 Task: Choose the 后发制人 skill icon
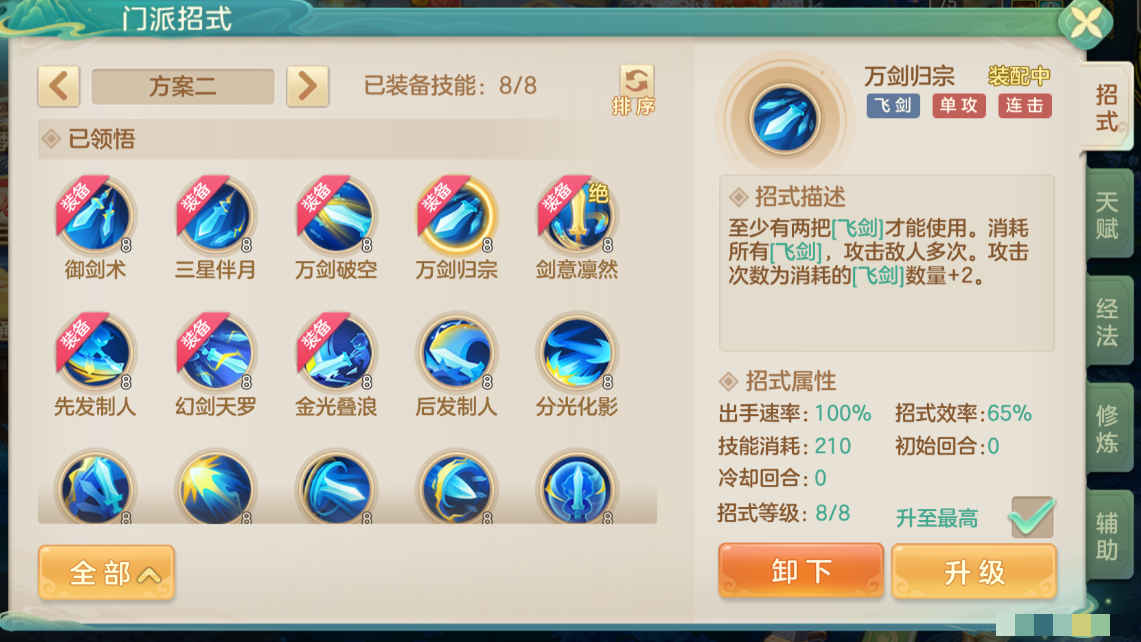(456, 352)
